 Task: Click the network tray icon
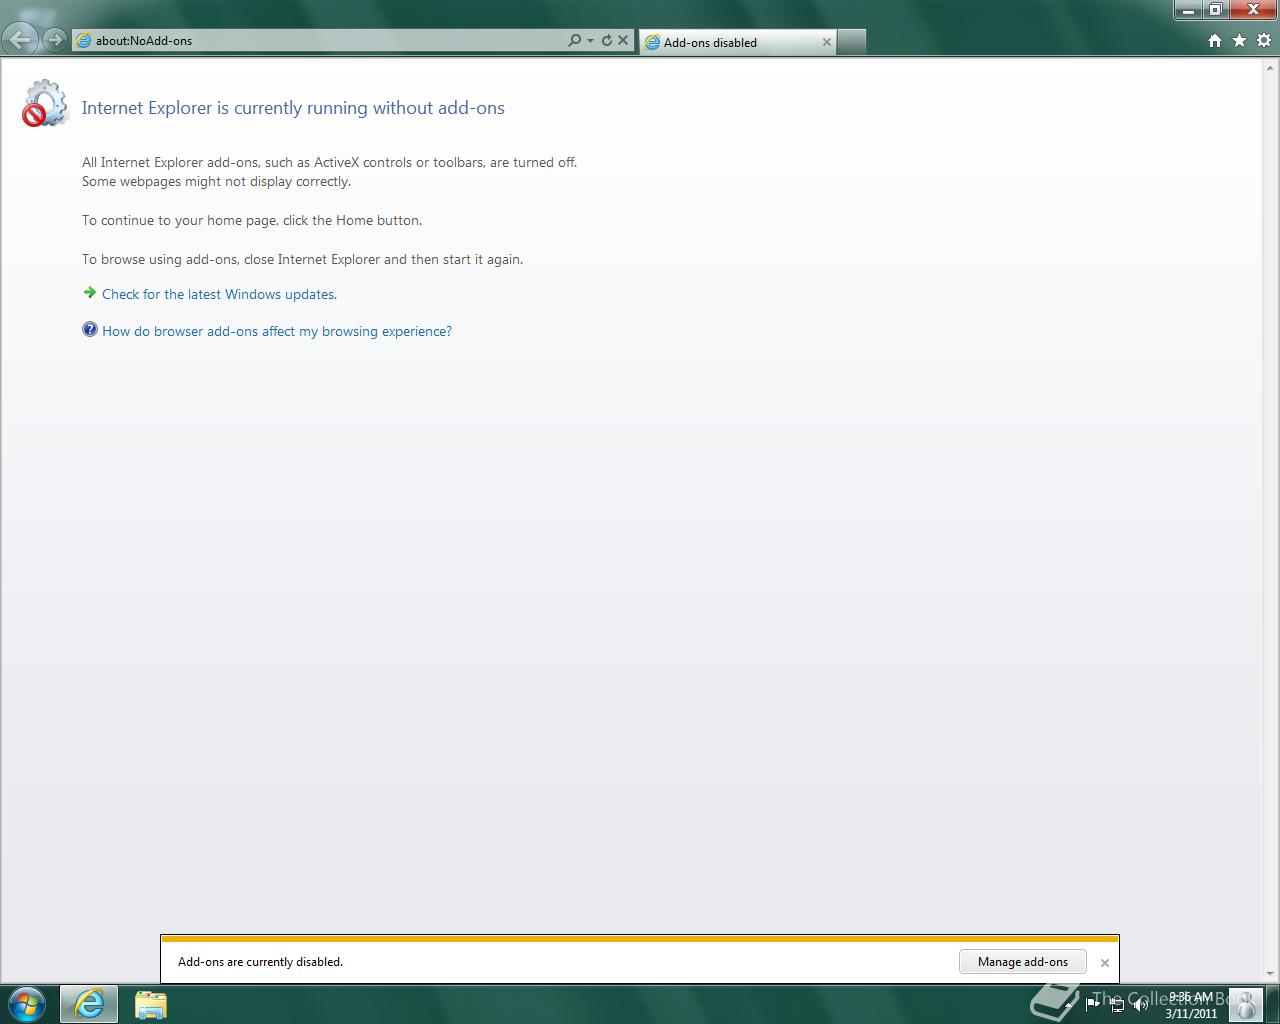(1117, 1004)
